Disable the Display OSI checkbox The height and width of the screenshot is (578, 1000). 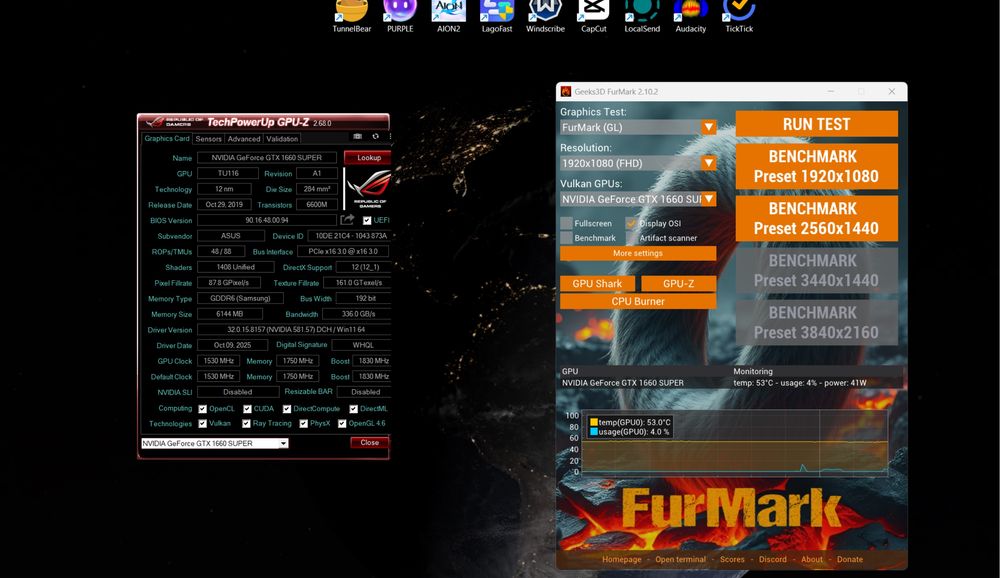(x=631, y=223)
